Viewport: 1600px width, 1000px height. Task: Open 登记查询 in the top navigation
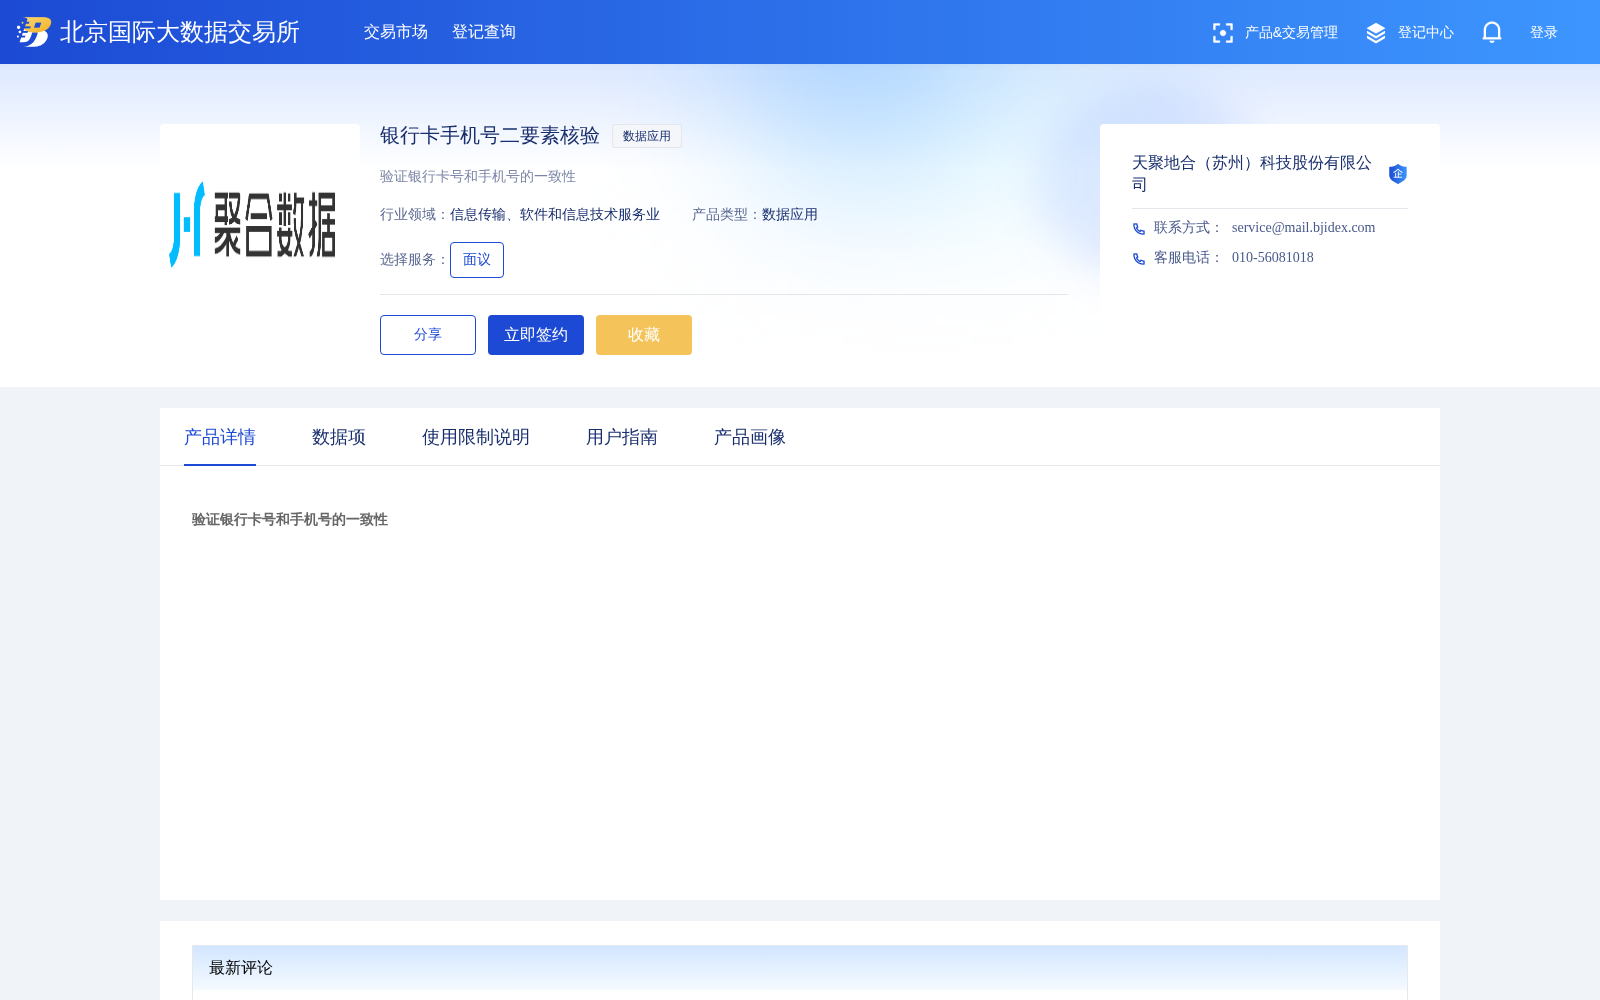(484, 32)
